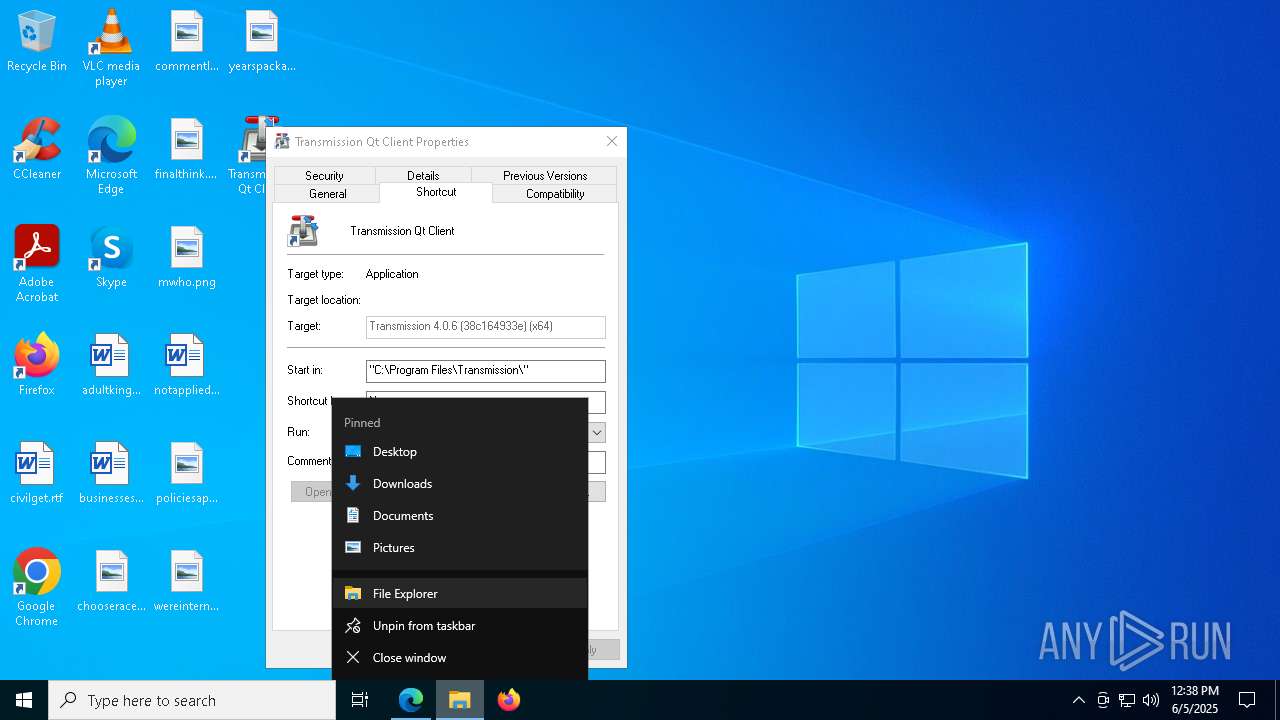Select the commentl... image file icon
The width and height of the screenshot is (1280, 720).
[187, 42]
